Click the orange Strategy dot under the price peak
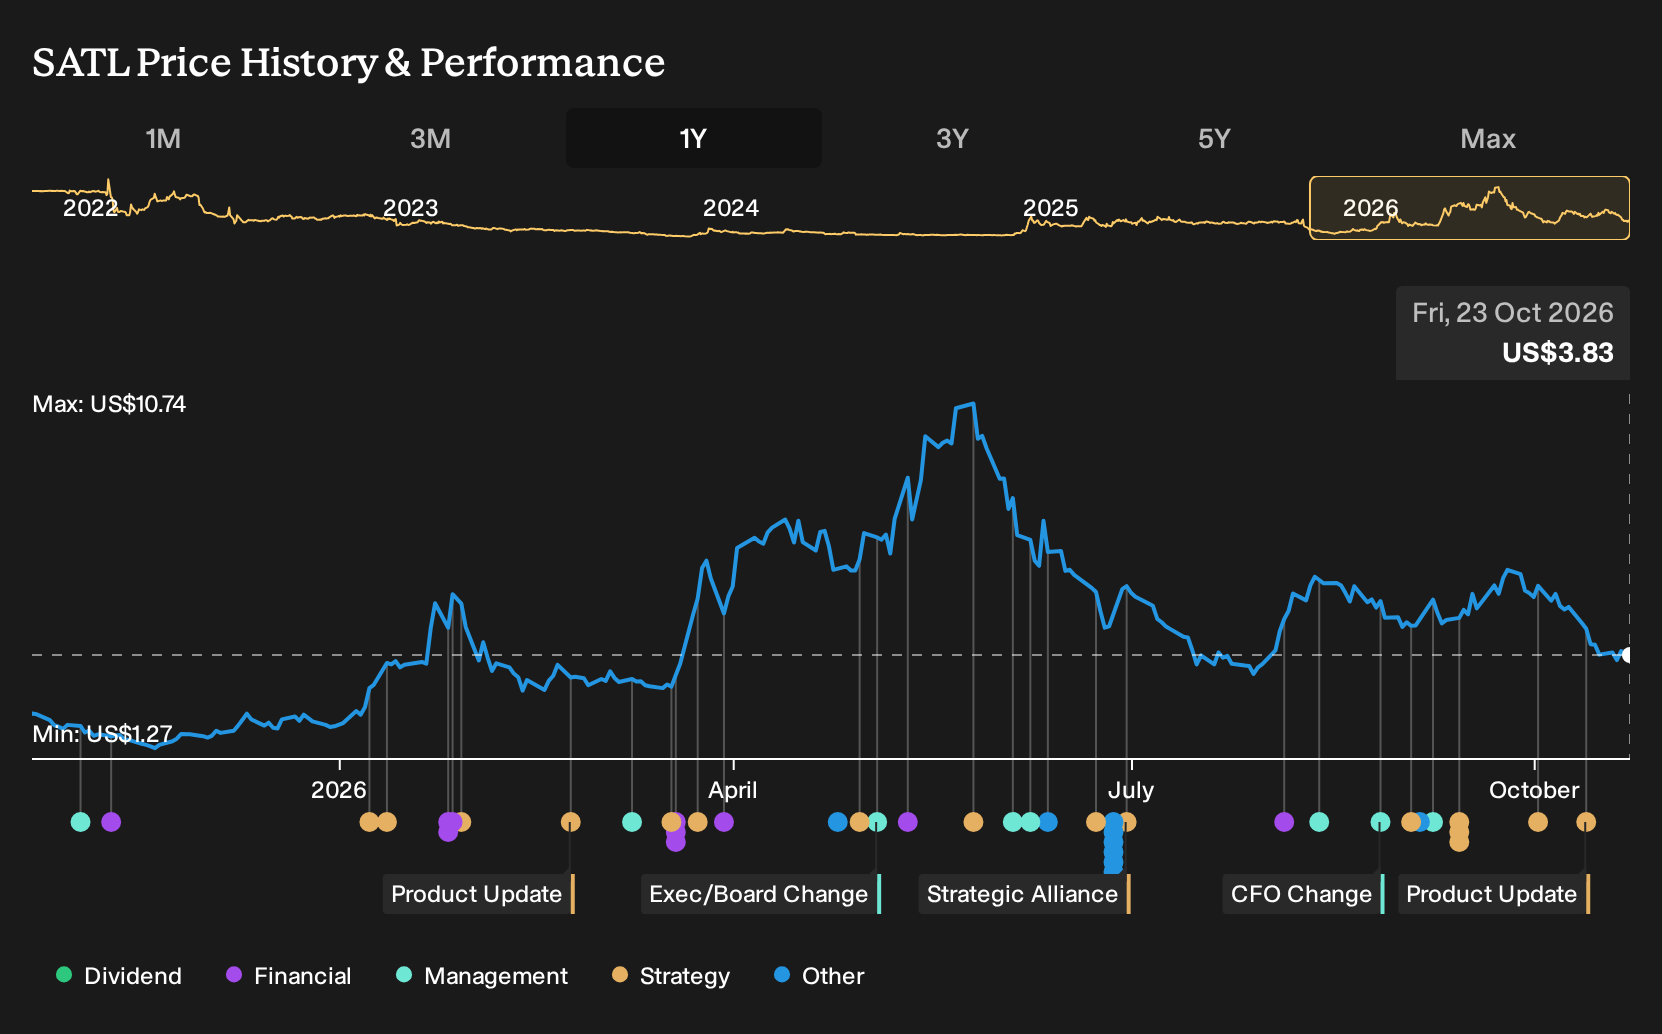 (x=973, y=822)
